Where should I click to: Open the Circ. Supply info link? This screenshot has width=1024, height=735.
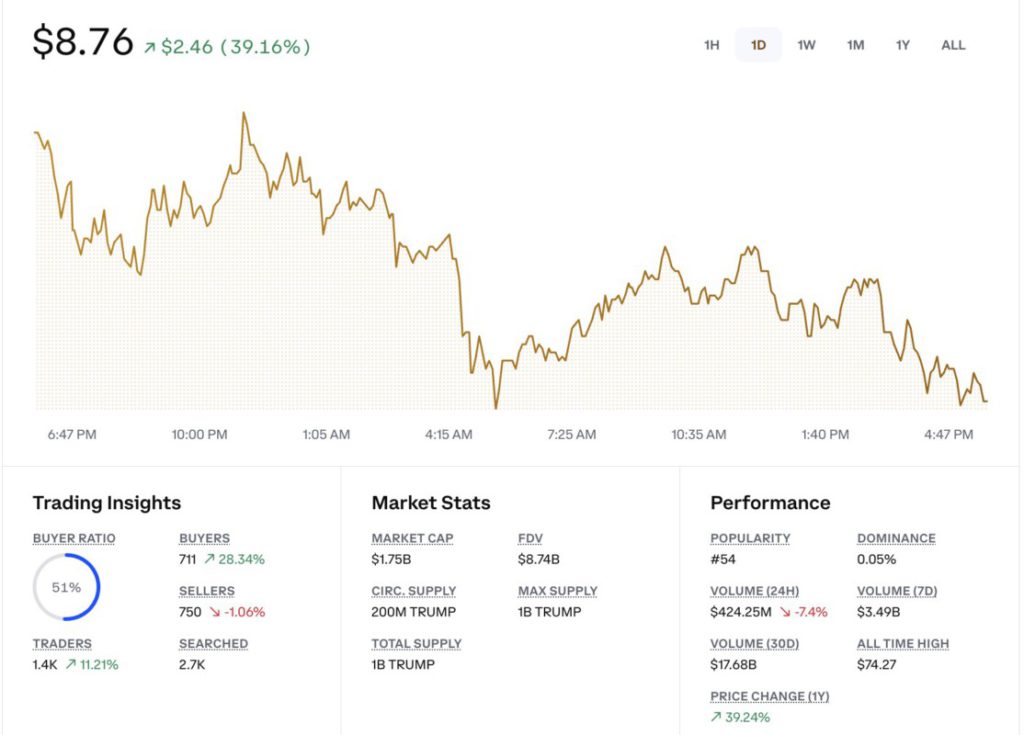click(x=414, y=591)
